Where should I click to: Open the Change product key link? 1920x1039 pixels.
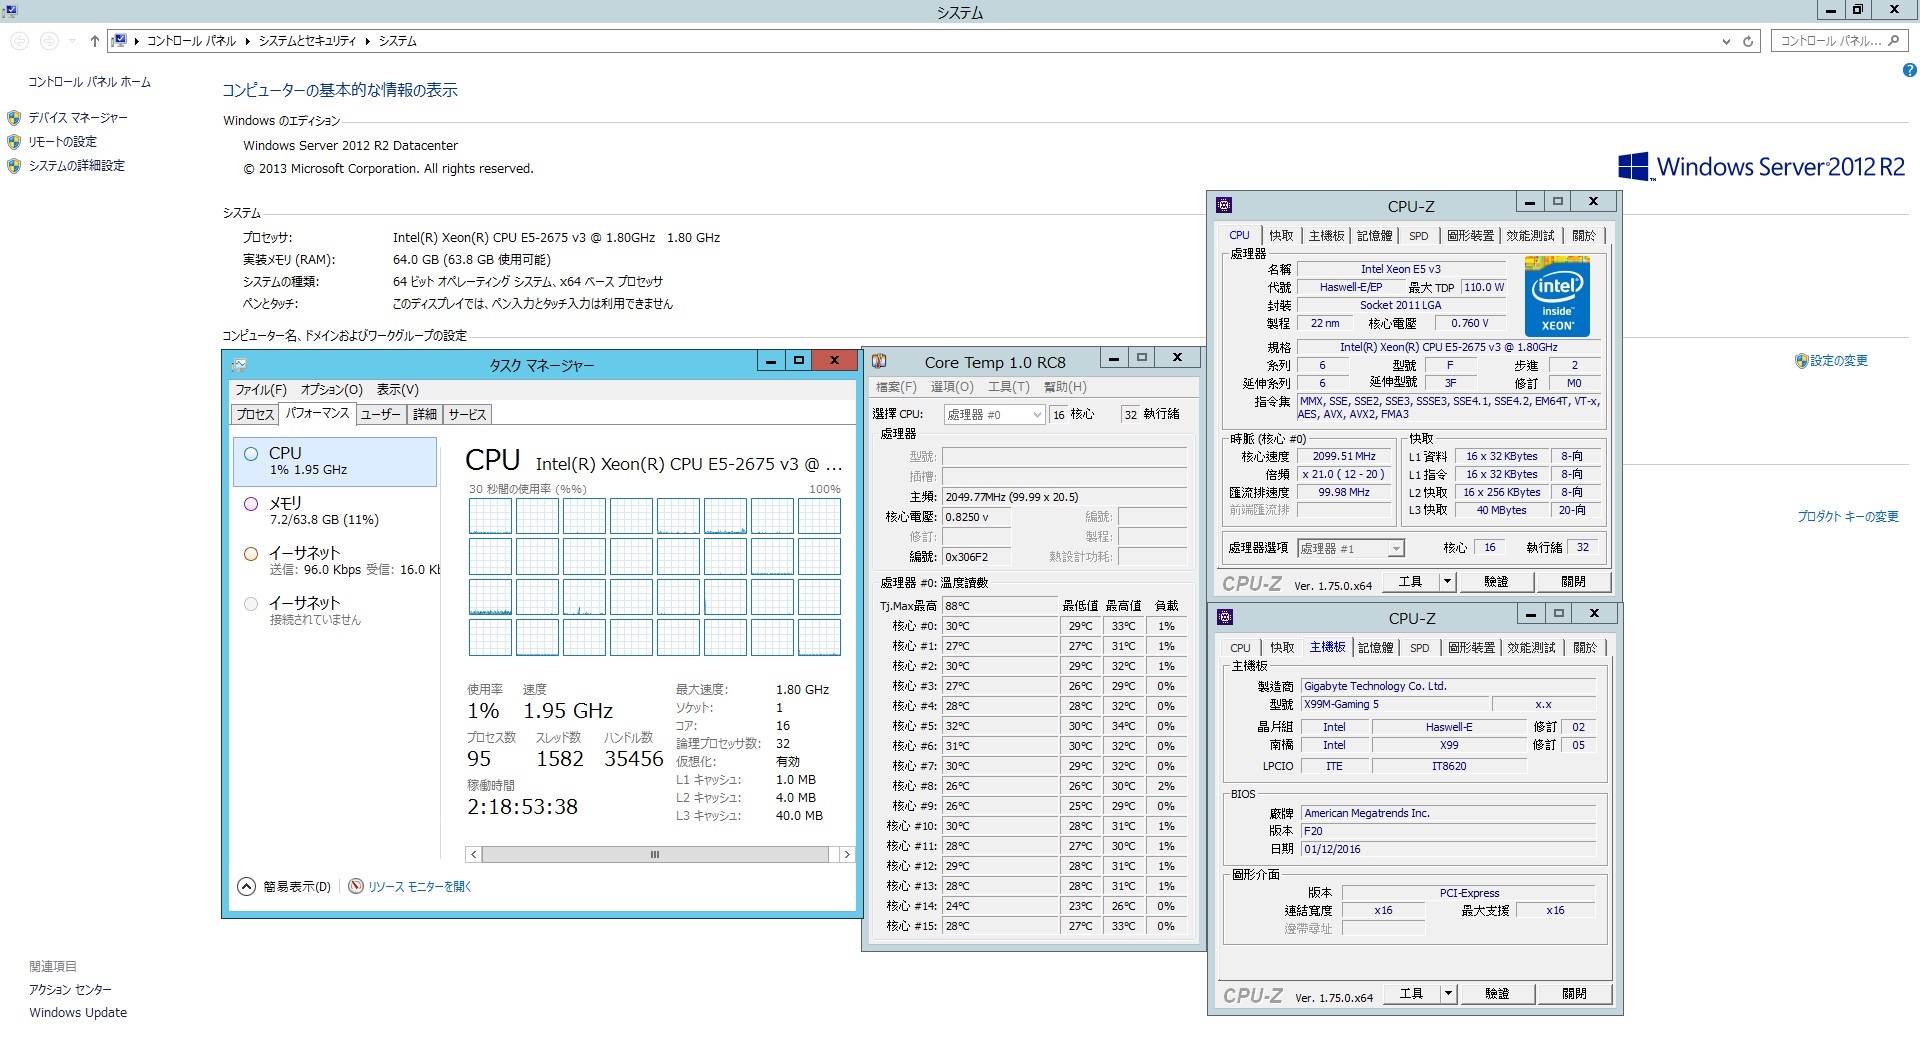point(1847,517)
